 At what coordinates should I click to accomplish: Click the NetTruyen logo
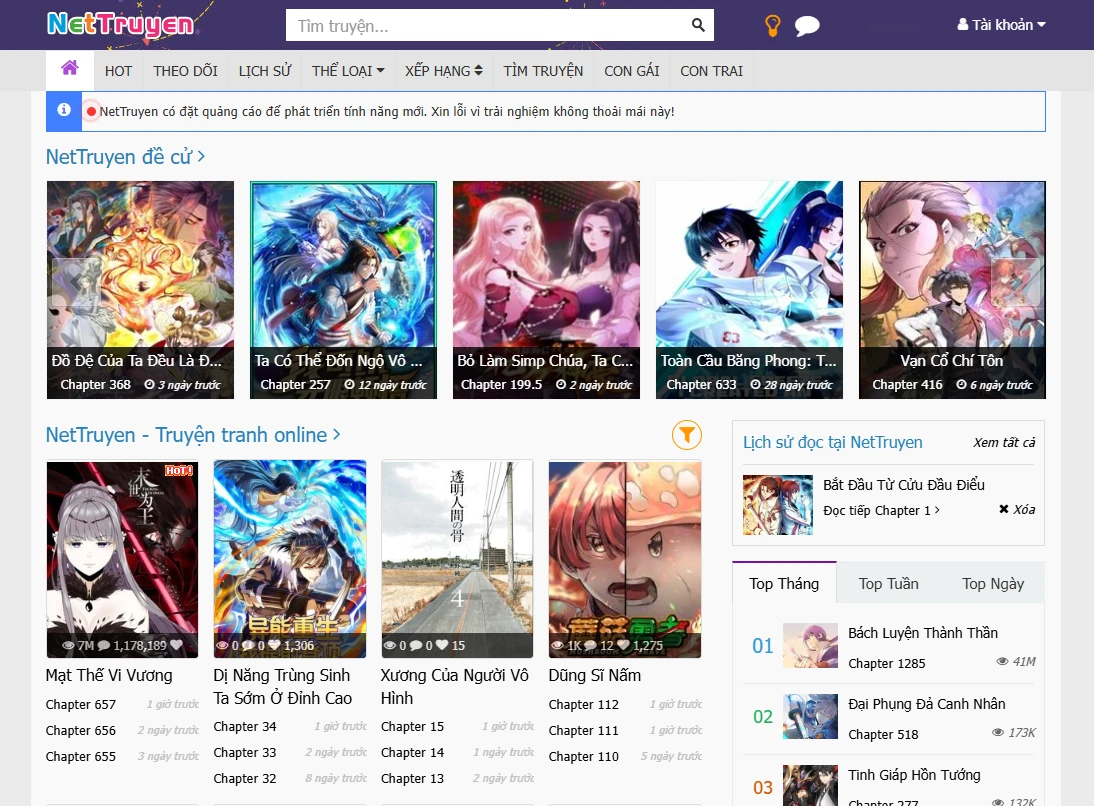120,24
